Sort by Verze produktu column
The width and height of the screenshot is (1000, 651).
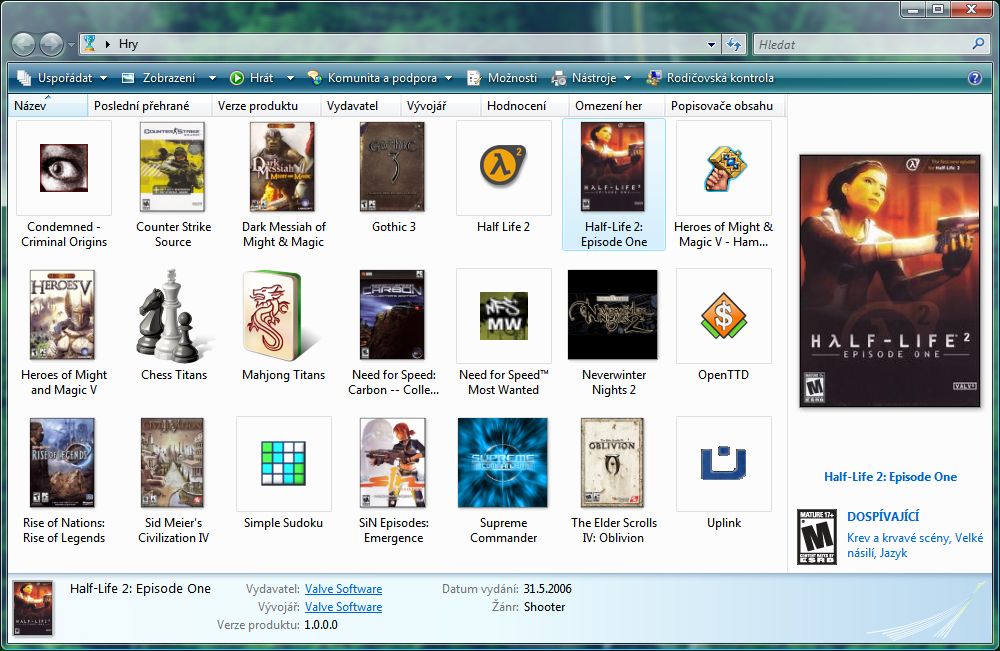coord(265,106)
